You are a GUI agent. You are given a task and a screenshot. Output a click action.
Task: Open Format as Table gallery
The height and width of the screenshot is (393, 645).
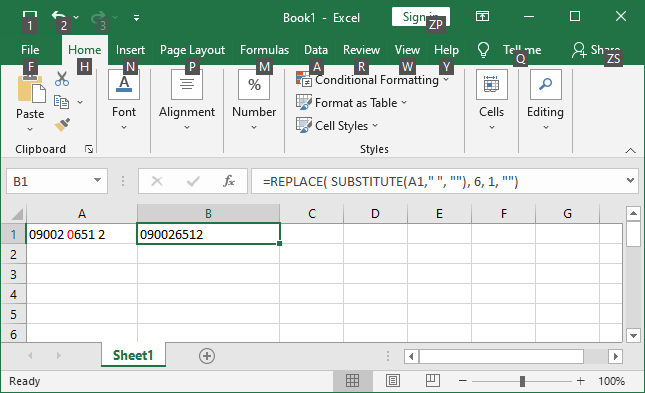pyautogui.click(x=352, y=102)
